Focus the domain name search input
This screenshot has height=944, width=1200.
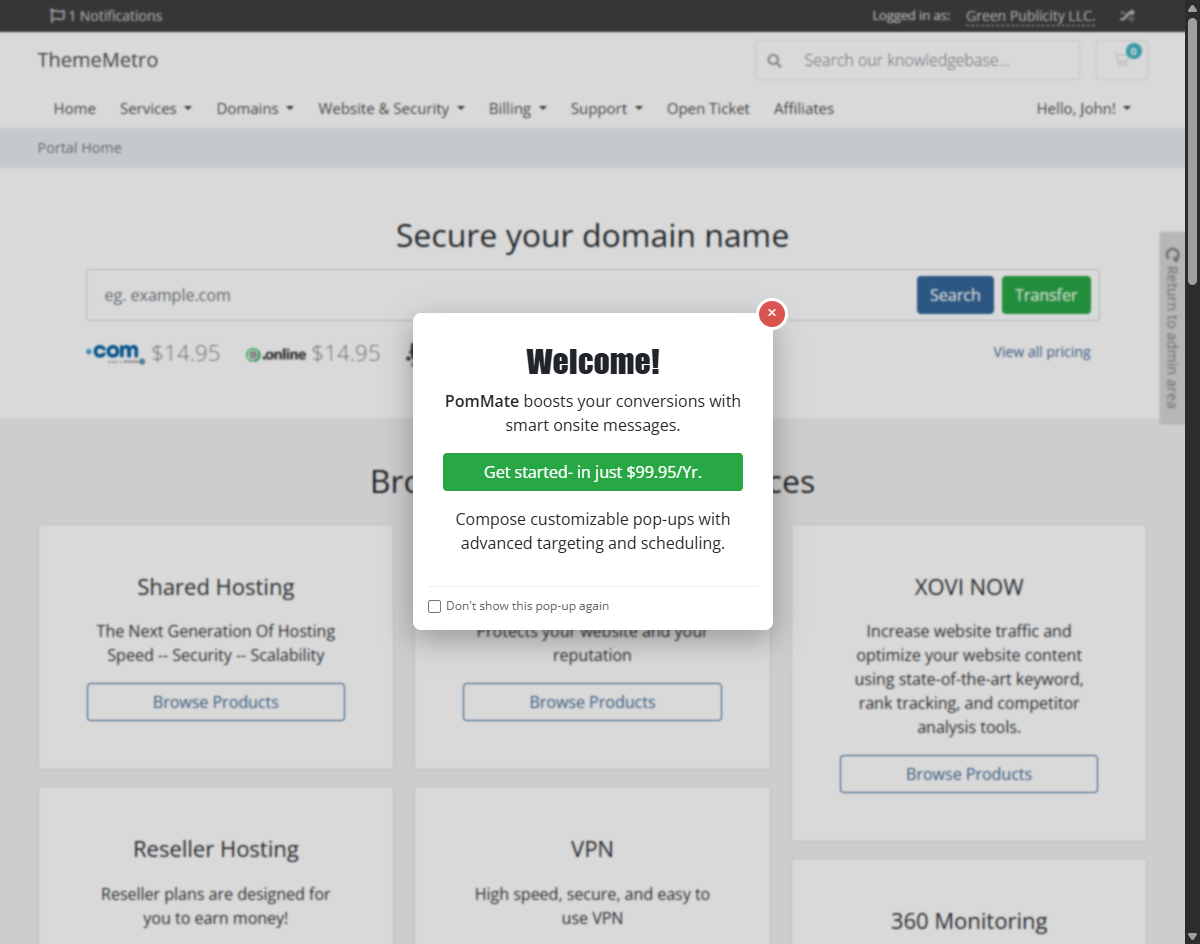(x=500, y=295)
